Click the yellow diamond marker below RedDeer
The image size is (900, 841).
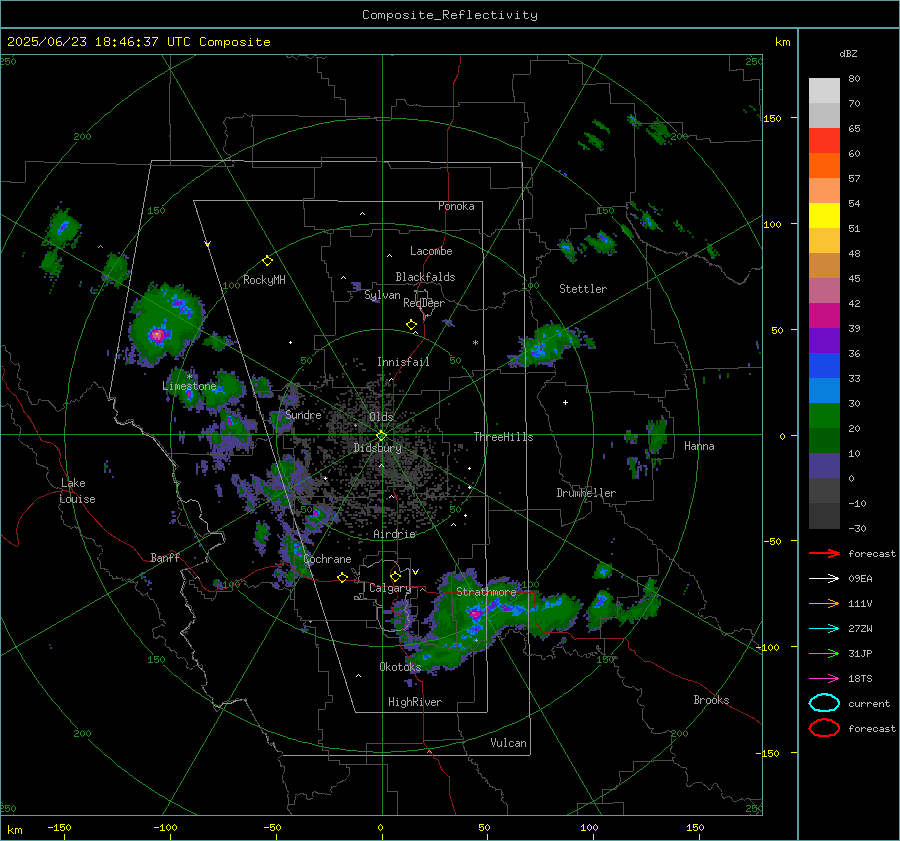[x=411, y=325]
